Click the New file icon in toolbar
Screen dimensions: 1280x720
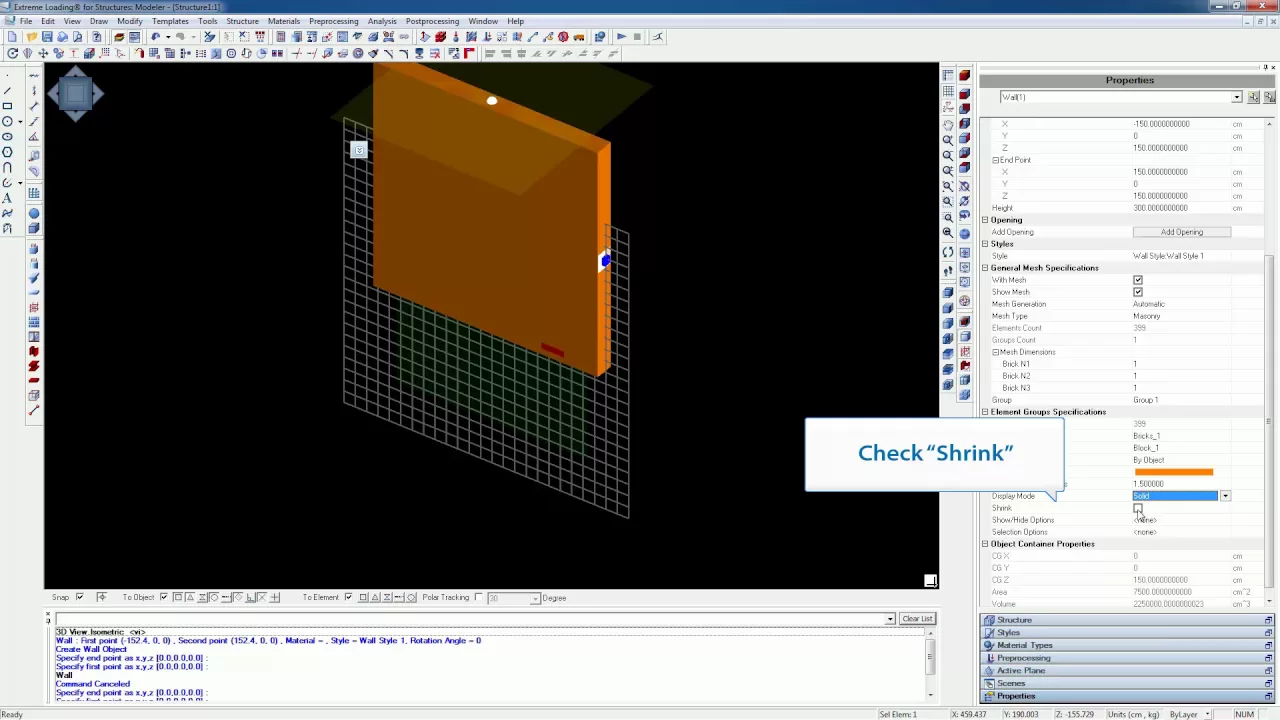point(12,37)
